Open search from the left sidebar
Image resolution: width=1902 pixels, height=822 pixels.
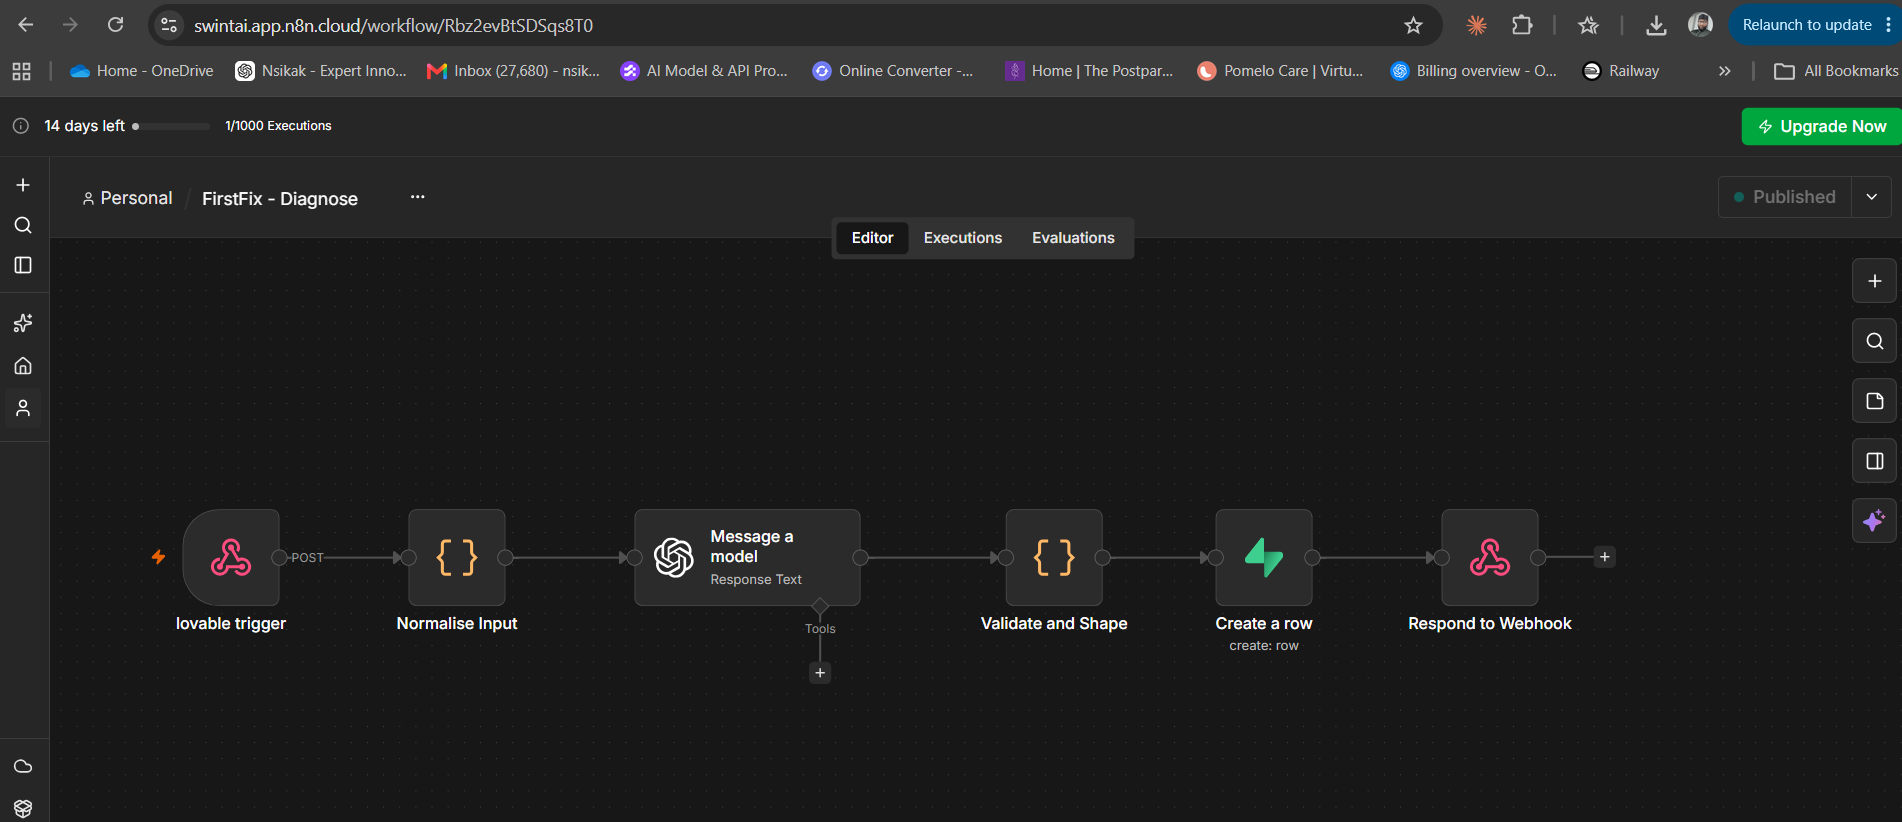pyautogui.click(x=23, y=225)
